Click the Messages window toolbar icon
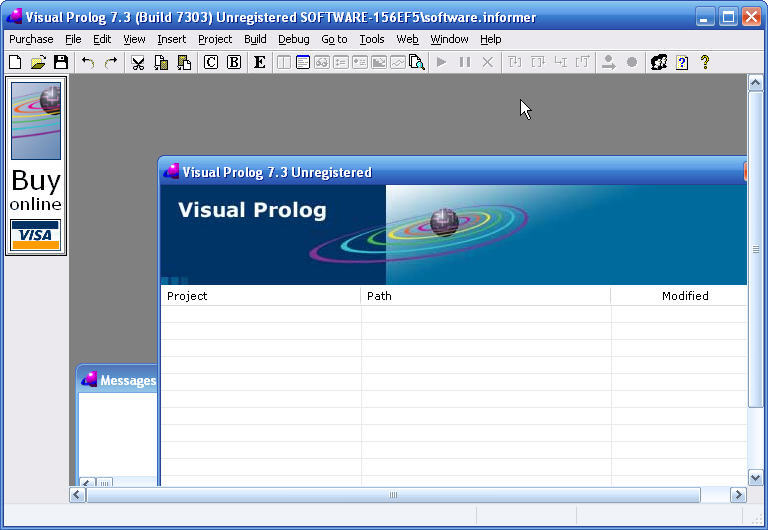The image size is (768, 530). [303, 62]
